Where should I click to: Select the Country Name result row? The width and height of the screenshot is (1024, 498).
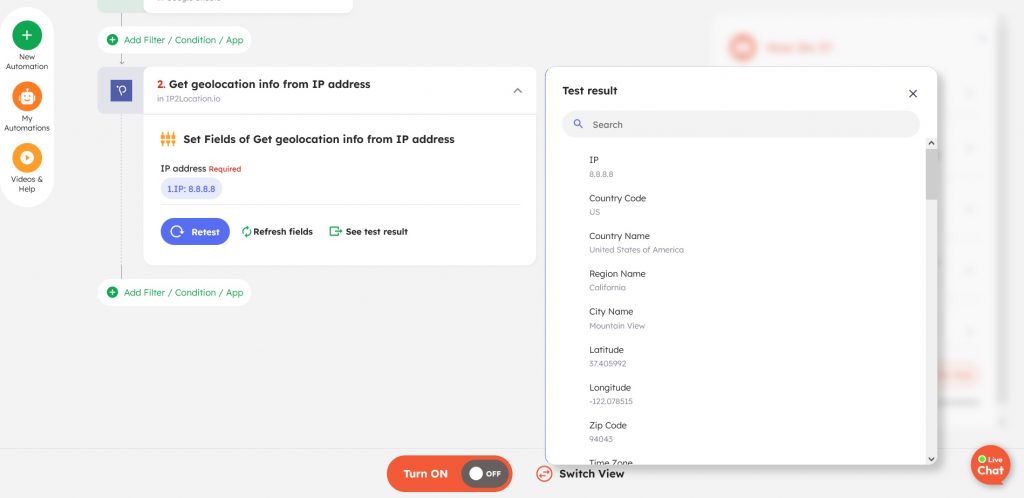pyautogui.click(x=636, y=243)
